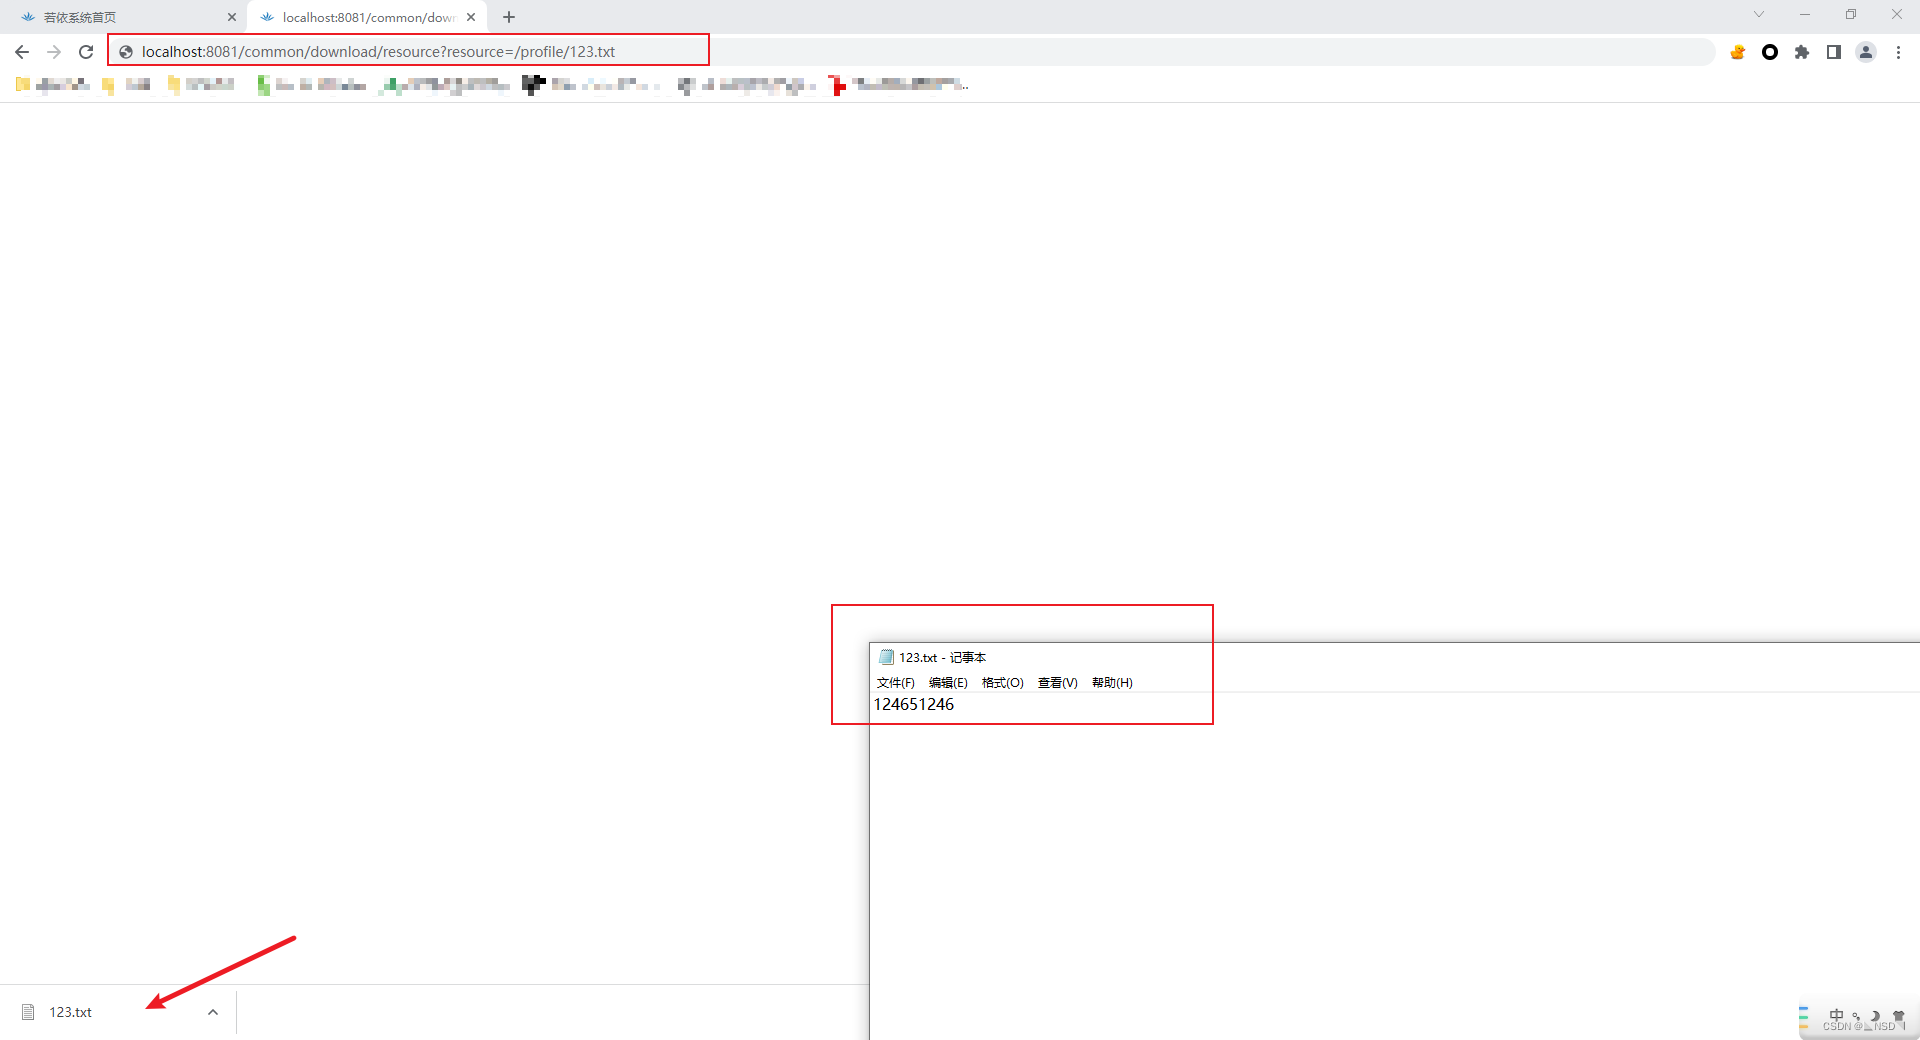Open Notepad 文件(F) menu

[x=896, y=683]
